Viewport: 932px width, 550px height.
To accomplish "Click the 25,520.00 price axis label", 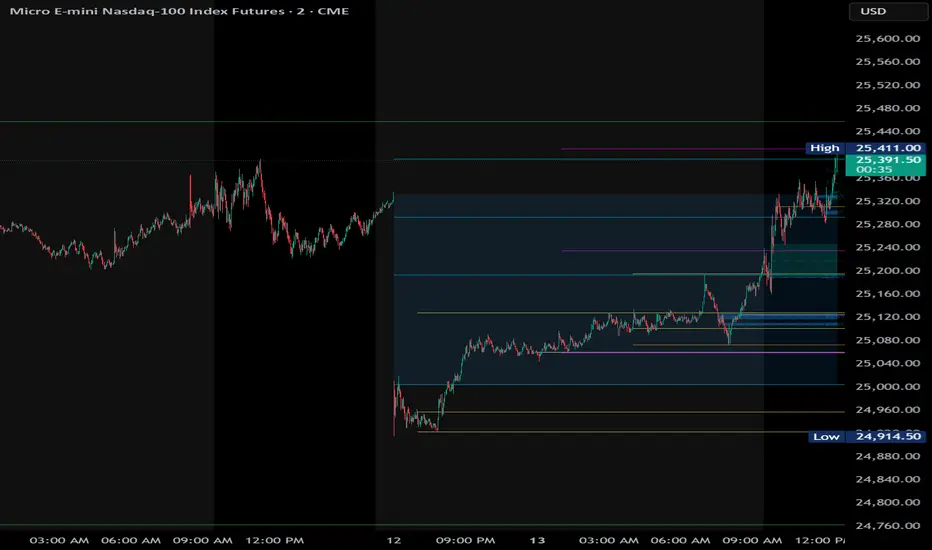I will click(887, 85).
